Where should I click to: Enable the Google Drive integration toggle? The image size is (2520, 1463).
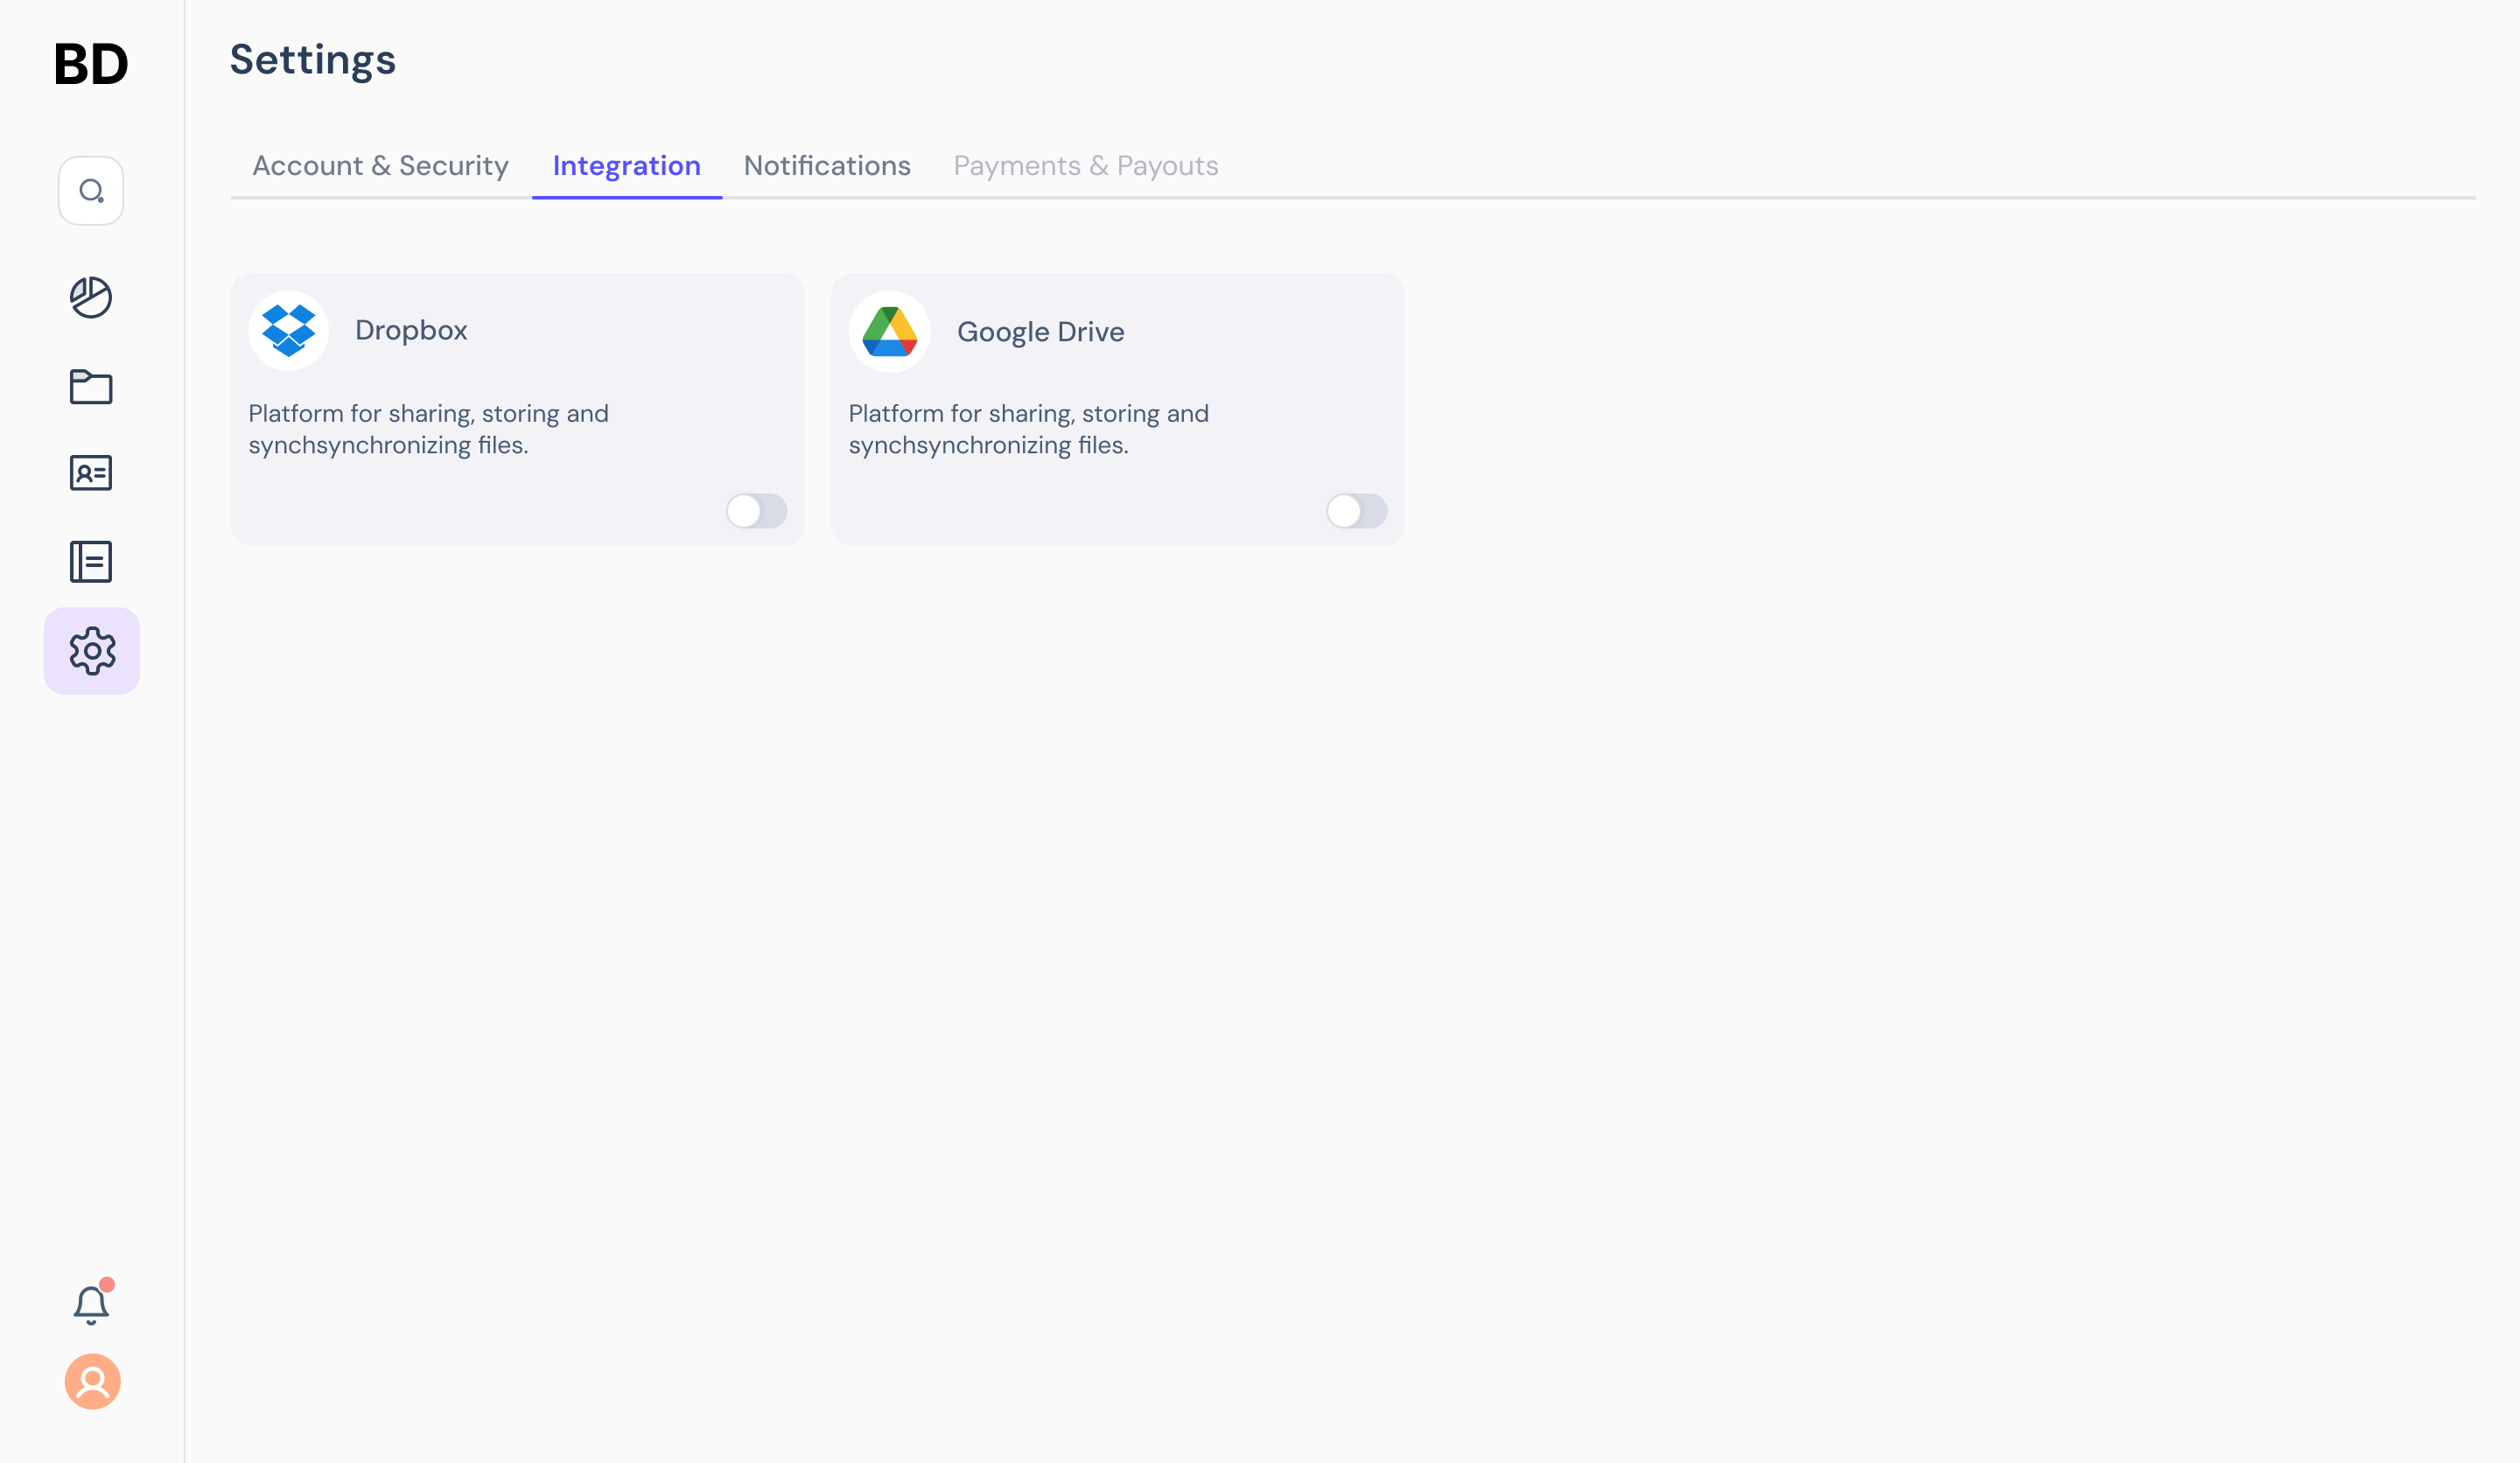(1356, 511)
